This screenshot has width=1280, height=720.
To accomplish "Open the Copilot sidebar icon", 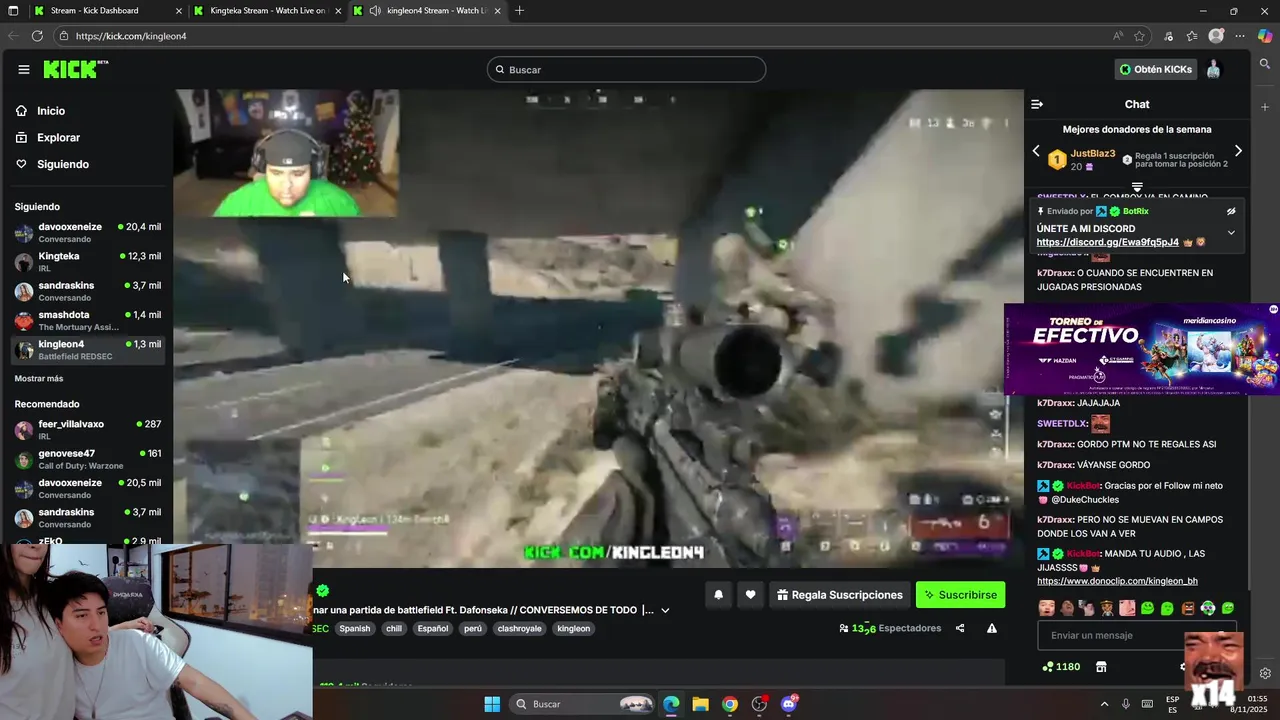I will (1265, 36).
